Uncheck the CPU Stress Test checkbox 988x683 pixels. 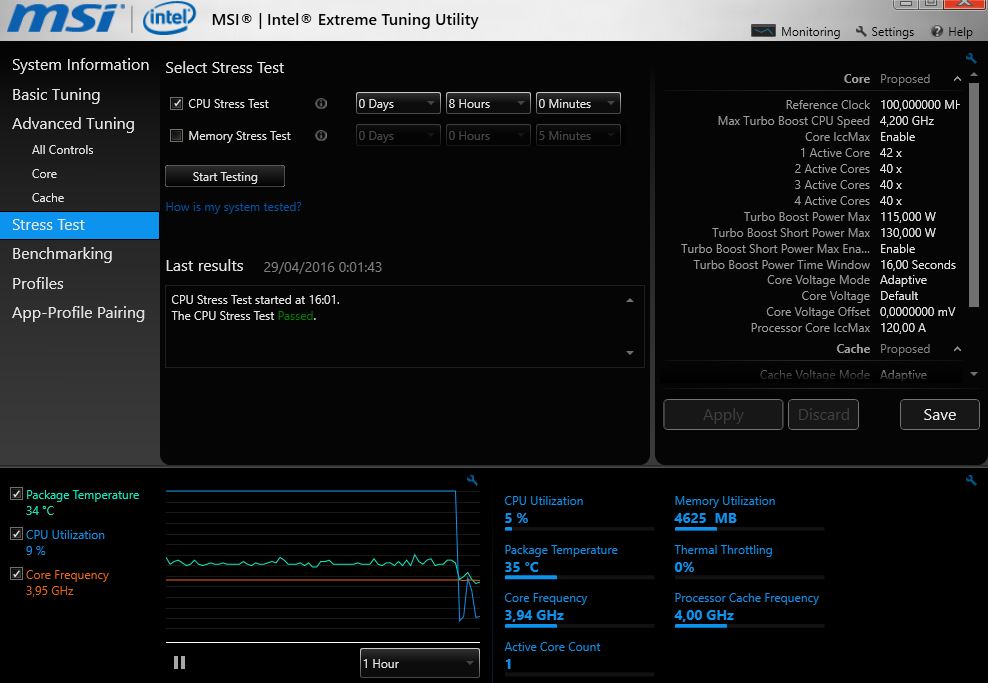(177, 104)
